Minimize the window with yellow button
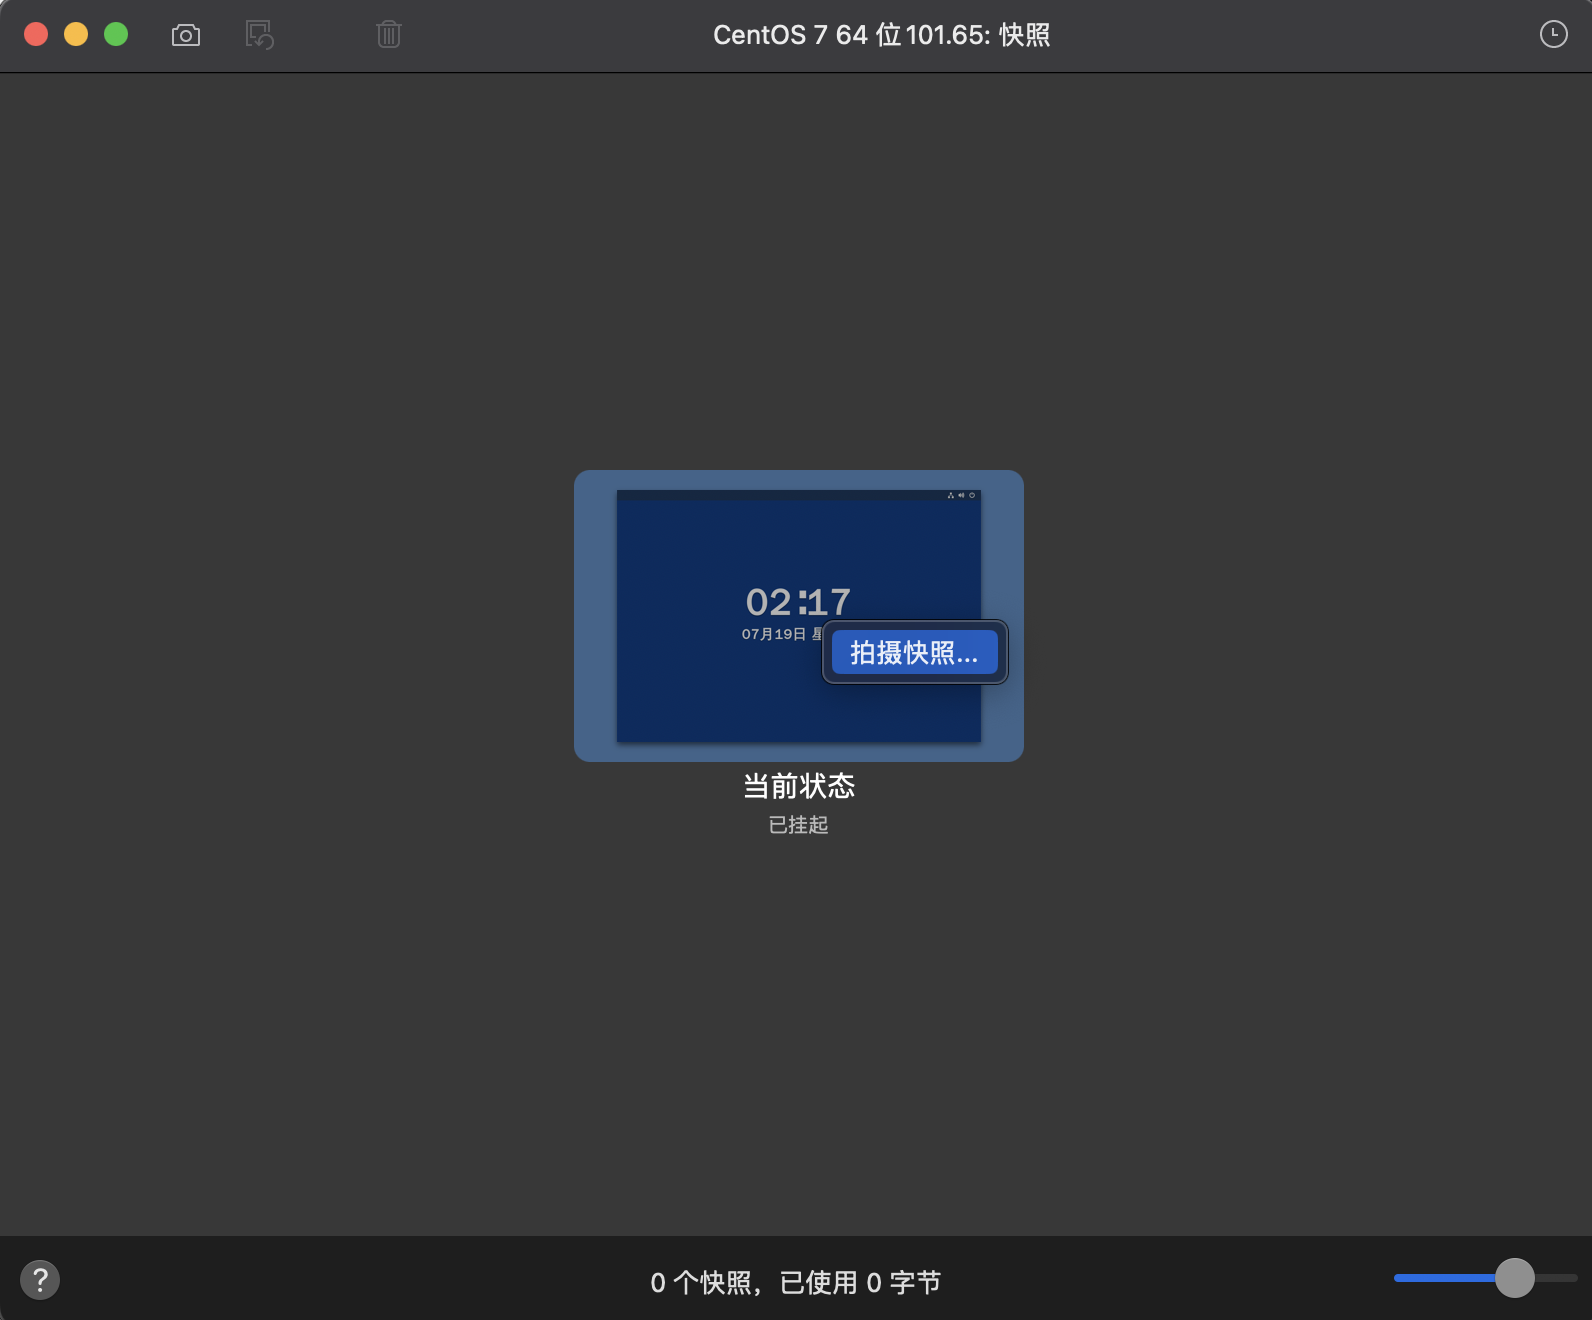 76,34
